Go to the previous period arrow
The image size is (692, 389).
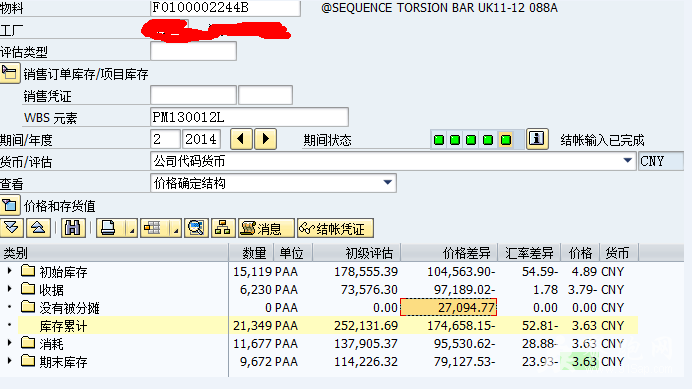coord(241,139)
